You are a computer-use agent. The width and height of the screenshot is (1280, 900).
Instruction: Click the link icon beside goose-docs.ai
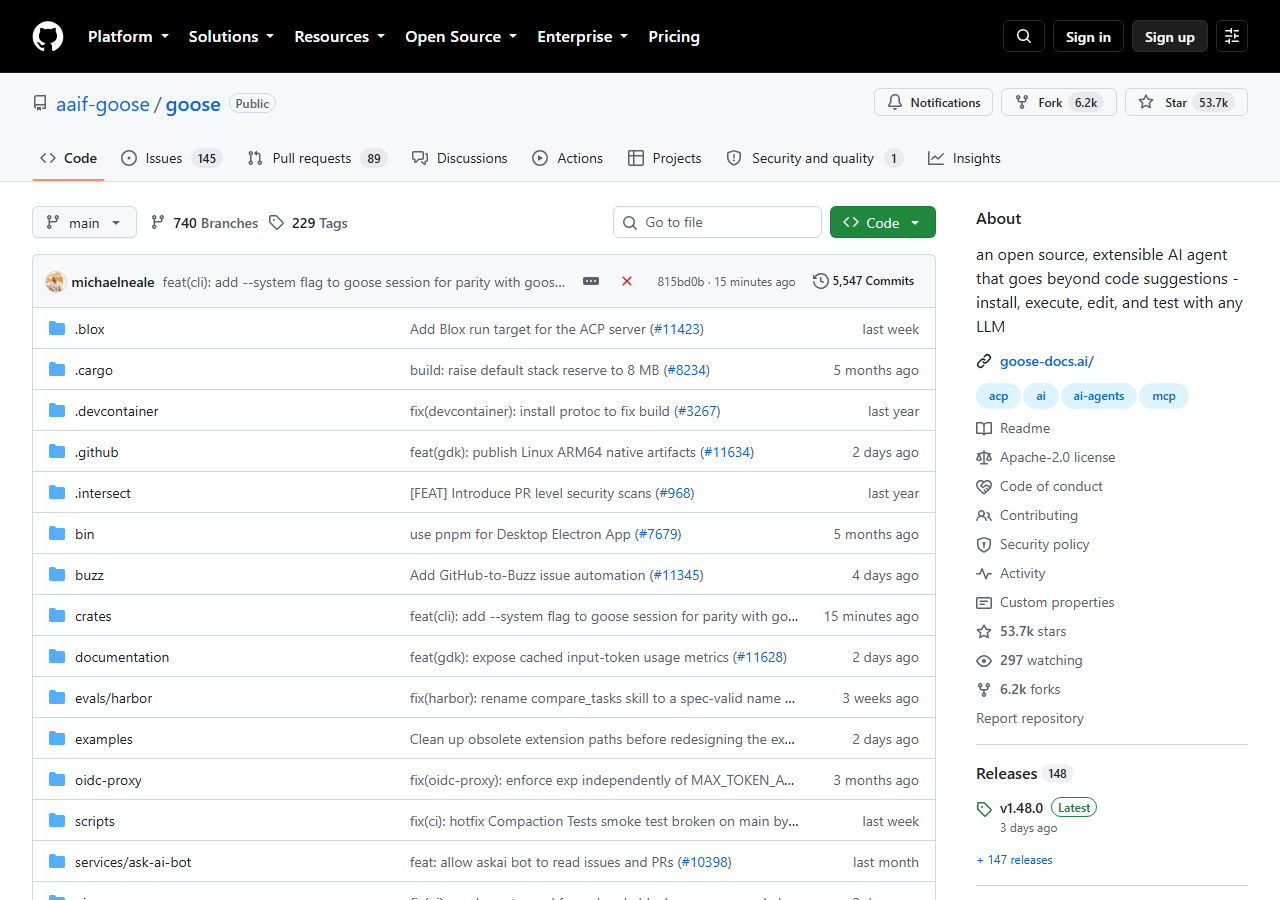pos(984,362)
